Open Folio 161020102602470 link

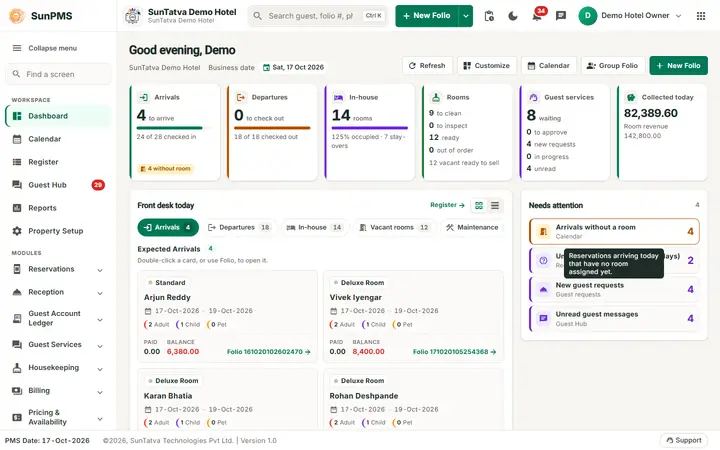pos(269,352)
